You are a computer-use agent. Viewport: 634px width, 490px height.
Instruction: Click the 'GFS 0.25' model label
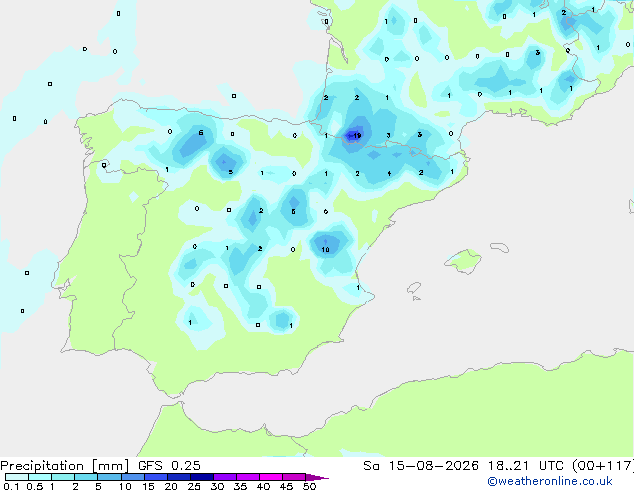click(x=169, y=466)
